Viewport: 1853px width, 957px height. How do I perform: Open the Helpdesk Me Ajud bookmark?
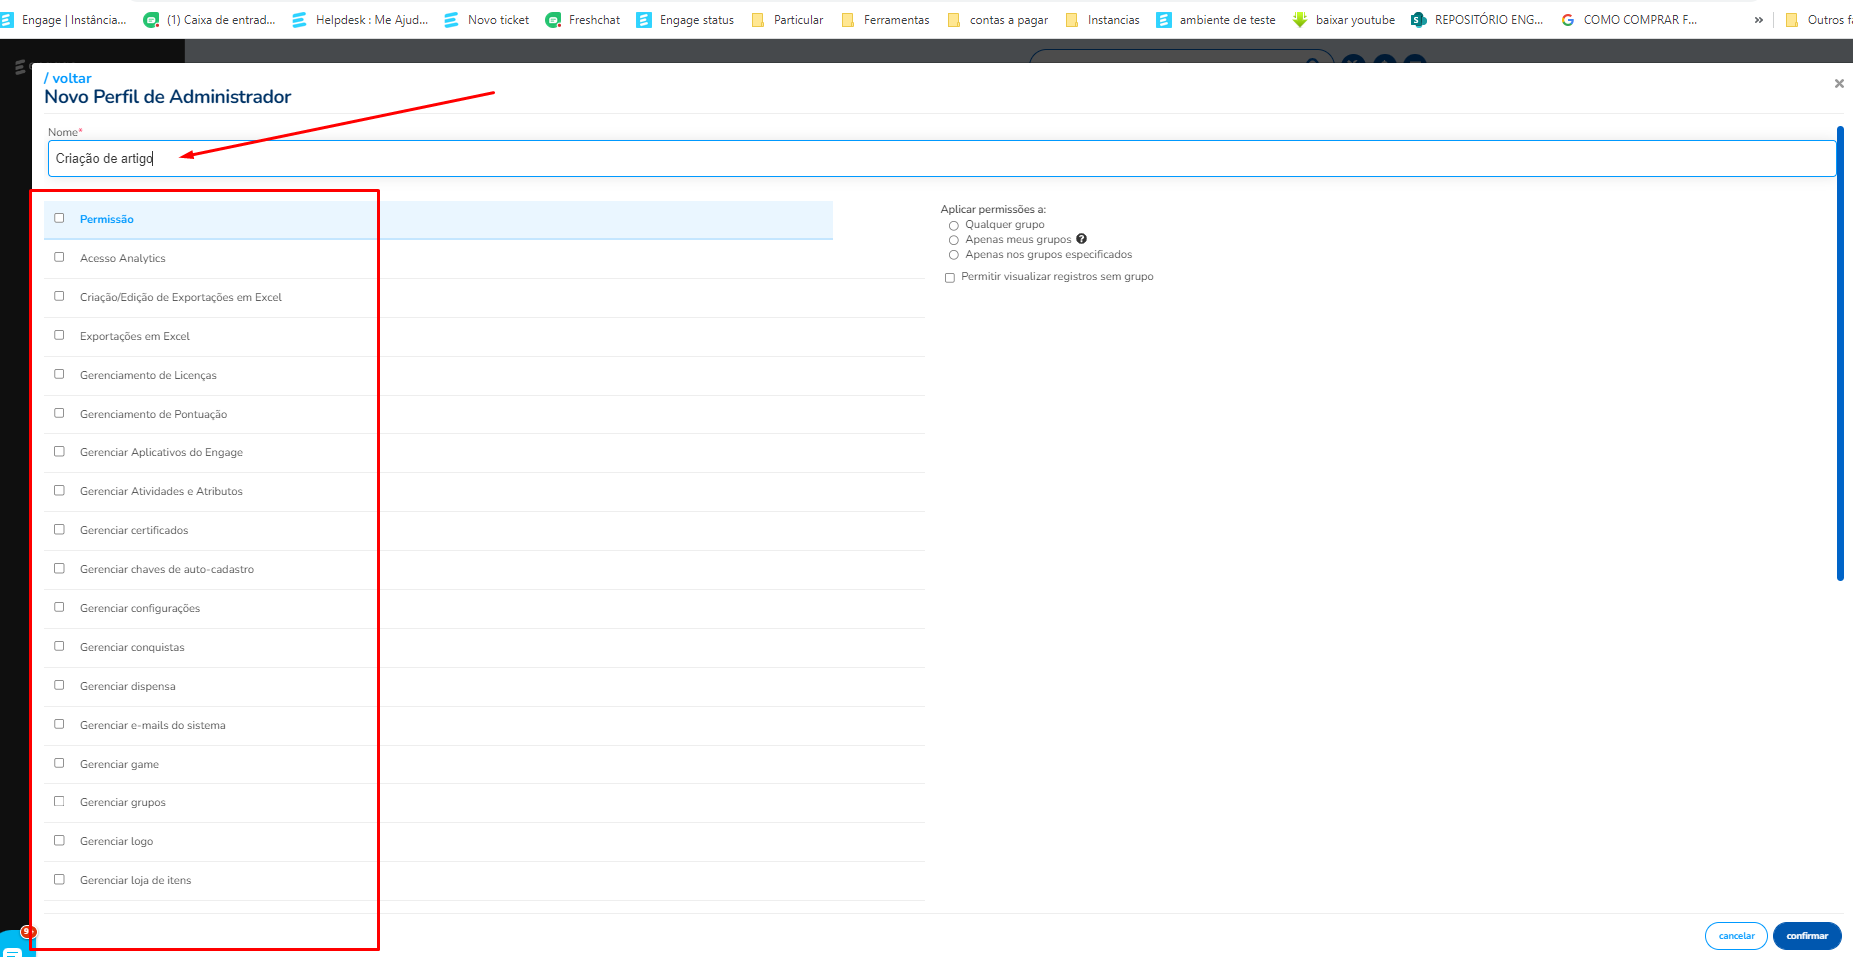click(360, 20)
